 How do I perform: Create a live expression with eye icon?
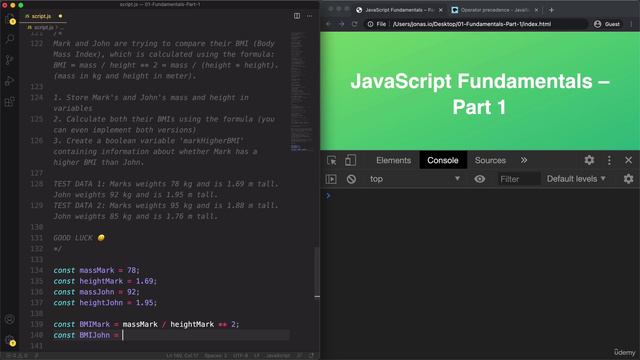(x=480, y=179)
